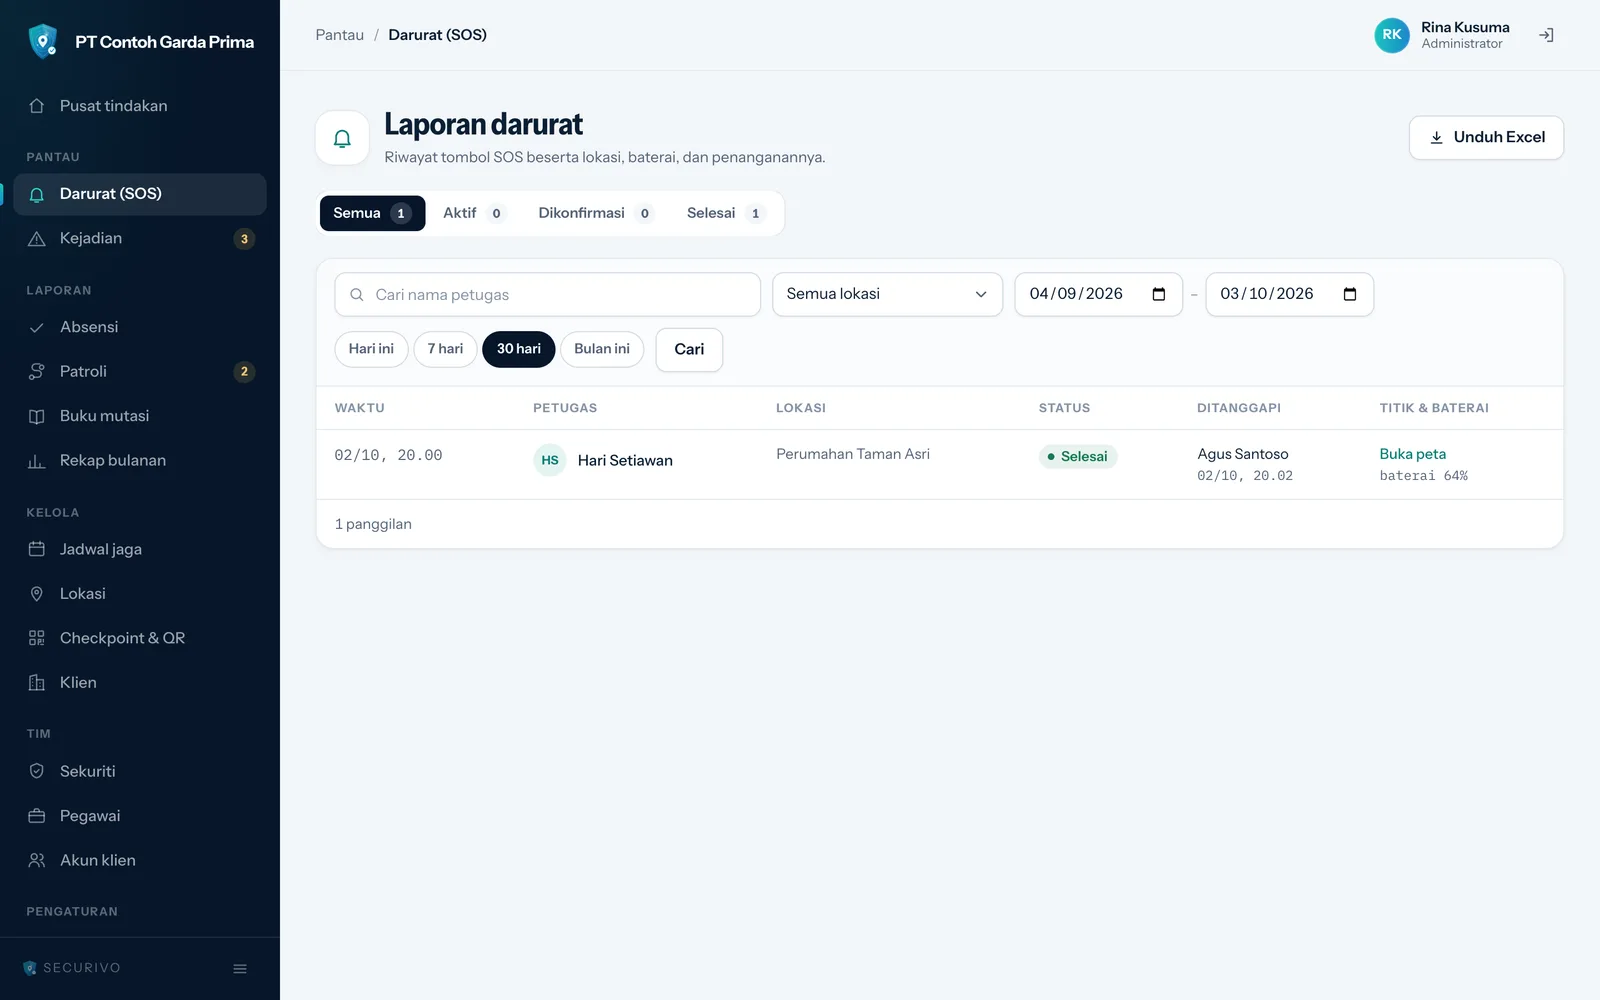Screen dimensions: 1600x1000
Task: Focus the Cari nama petugas search field
Action: pyautogui.click(x=548, y=295)
